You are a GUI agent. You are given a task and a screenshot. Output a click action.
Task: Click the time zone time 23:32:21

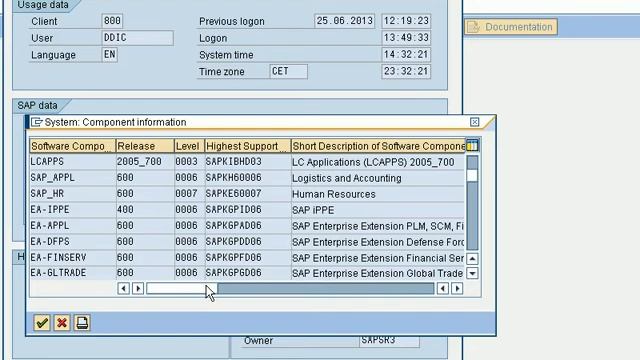pyautogui.click(x=406, y=71)
